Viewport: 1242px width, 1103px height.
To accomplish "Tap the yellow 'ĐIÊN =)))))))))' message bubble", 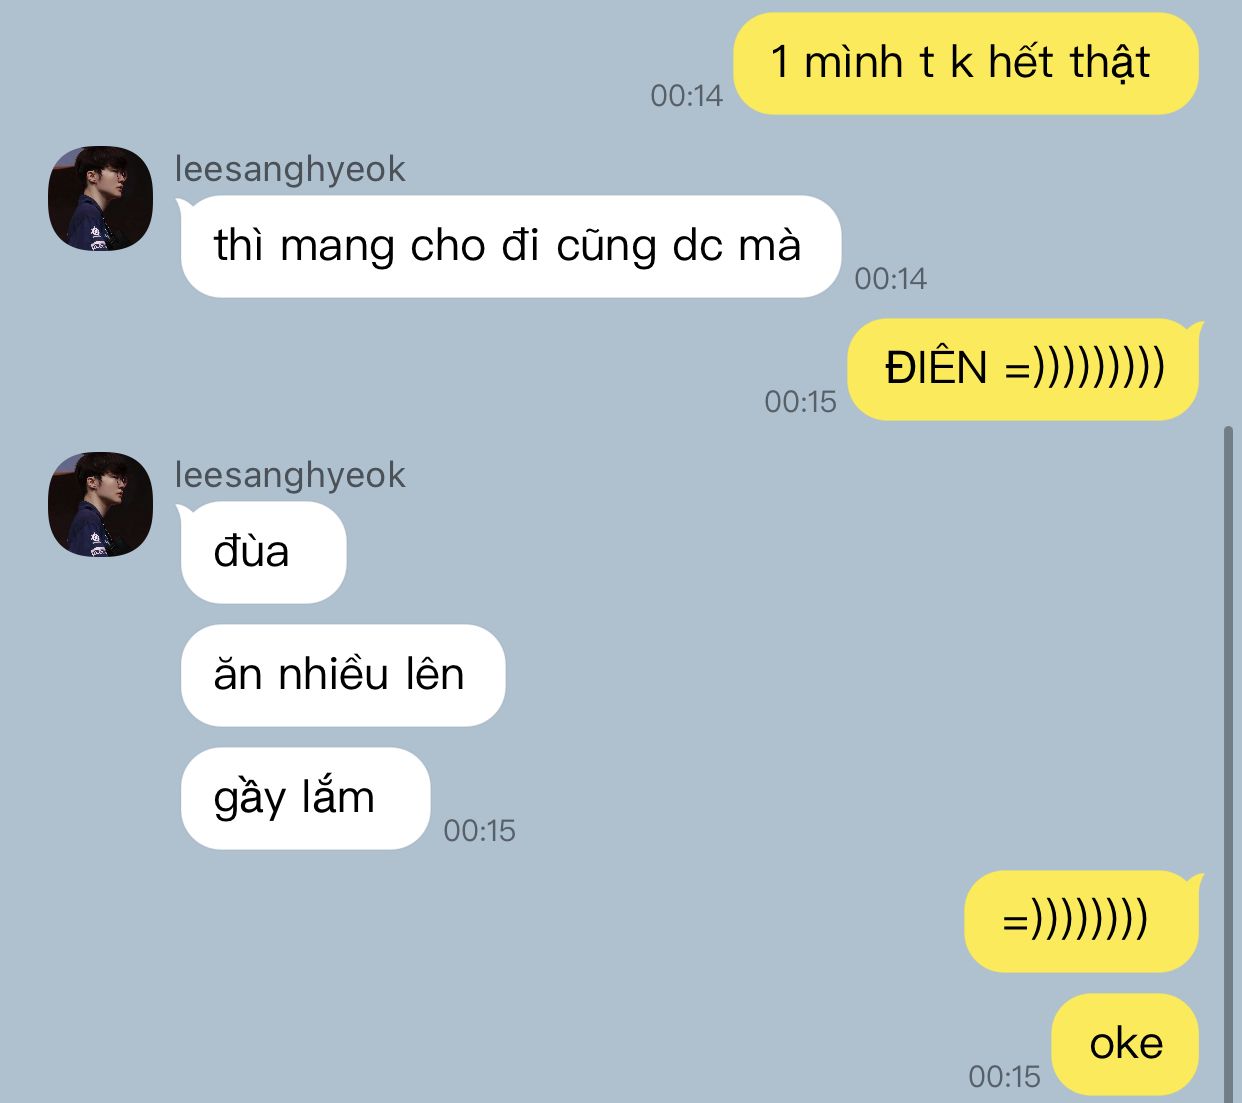I will point(1025,369).
